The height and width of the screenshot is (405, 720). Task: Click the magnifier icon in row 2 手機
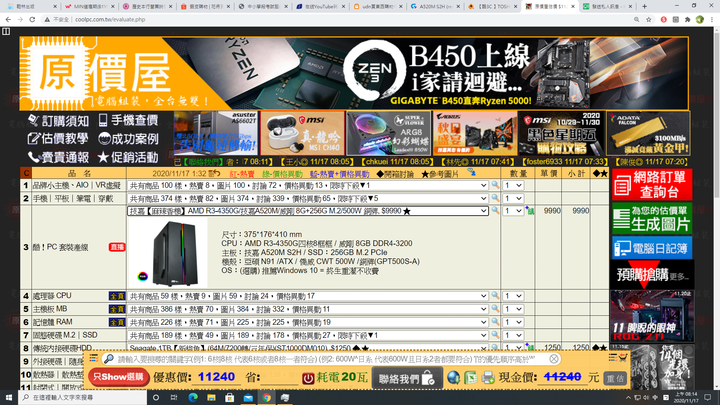point(495,198)
